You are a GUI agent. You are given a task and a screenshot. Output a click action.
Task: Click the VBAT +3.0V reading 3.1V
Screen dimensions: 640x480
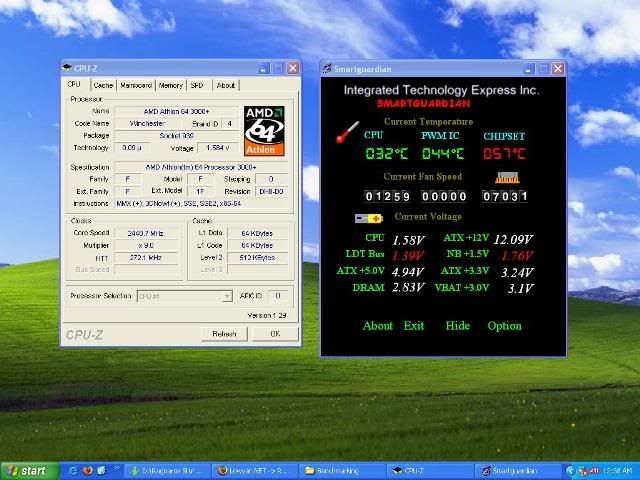[x=520, y=289]
